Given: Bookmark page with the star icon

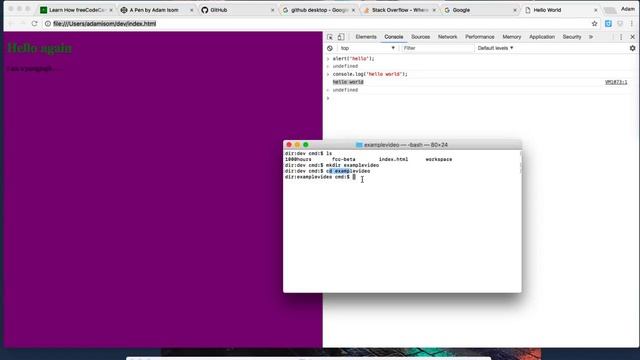Looking at the screenshot, I should coord(594,24).
